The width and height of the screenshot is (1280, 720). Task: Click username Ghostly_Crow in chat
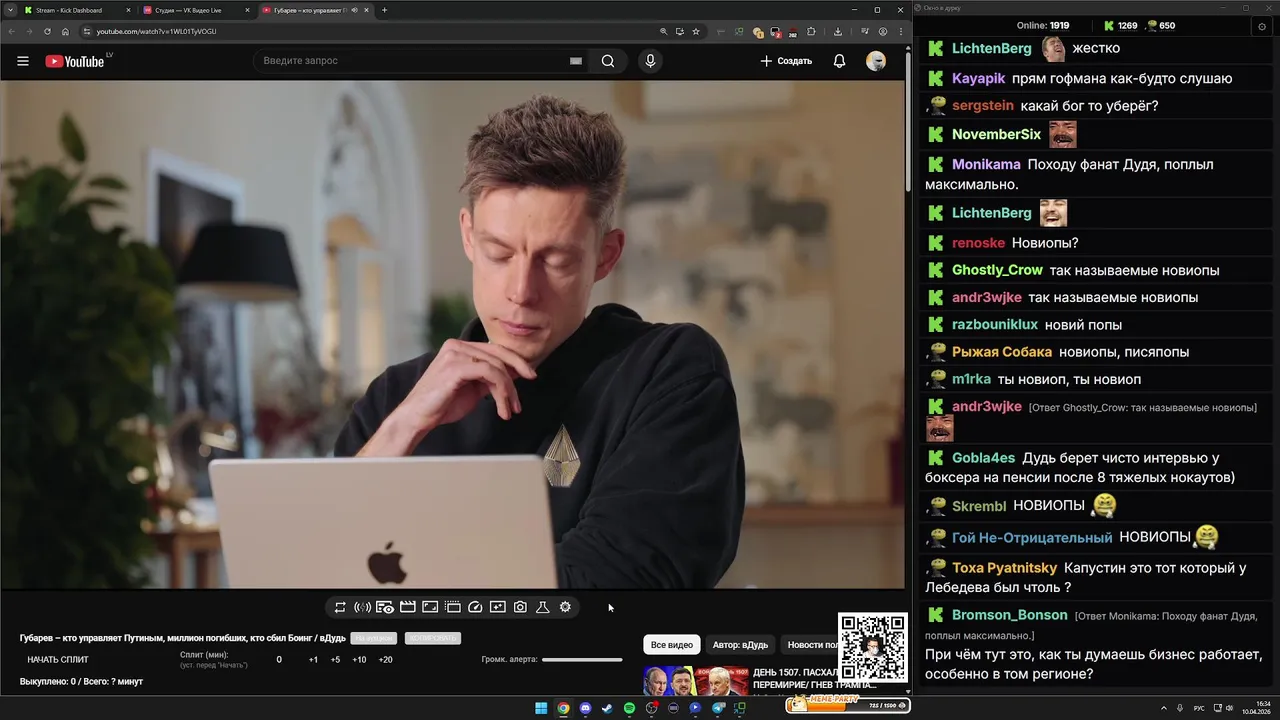(x=997, y=270)
